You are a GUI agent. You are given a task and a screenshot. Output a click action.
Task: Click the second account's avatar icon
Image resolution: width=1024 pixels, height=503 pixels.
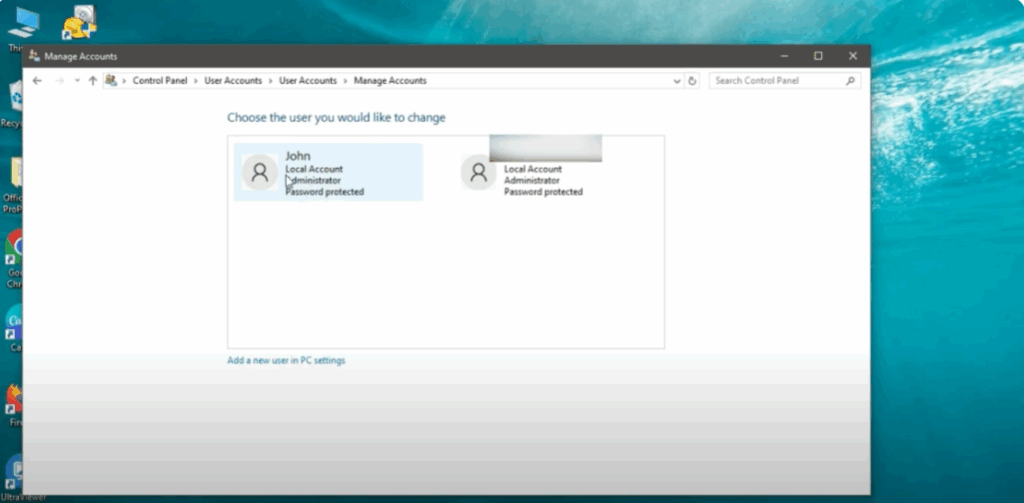pos(478,173)
